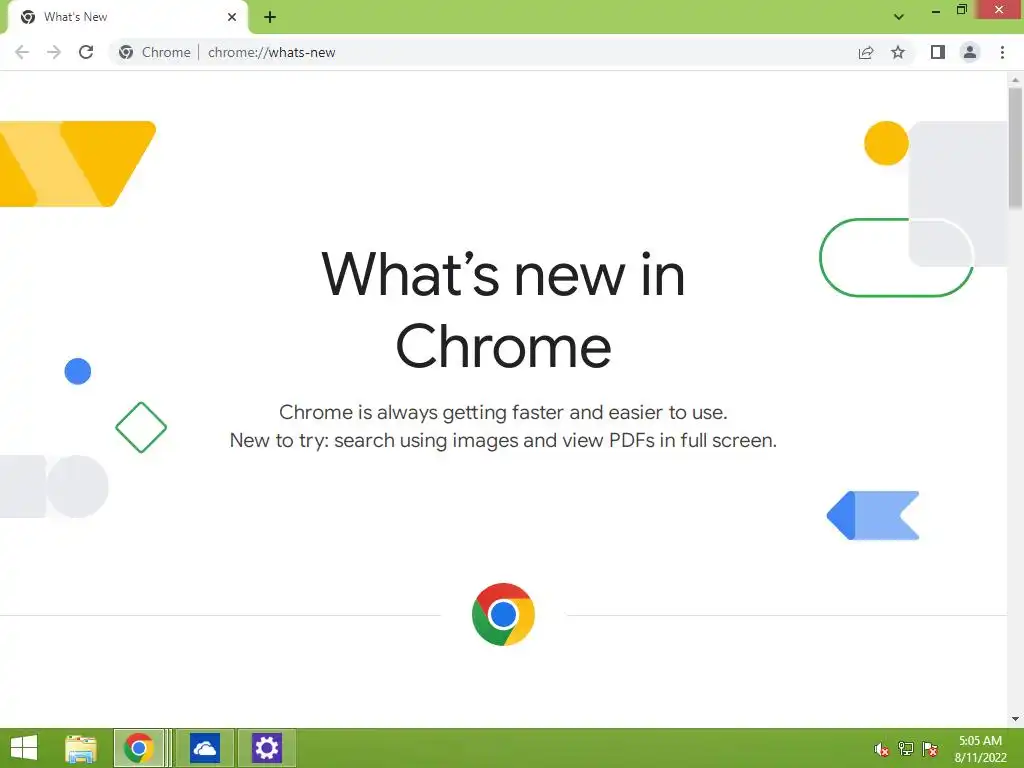Close the What's New tab
The height and width of the screenshot is (768, 1024).
(x=232, y=17)
